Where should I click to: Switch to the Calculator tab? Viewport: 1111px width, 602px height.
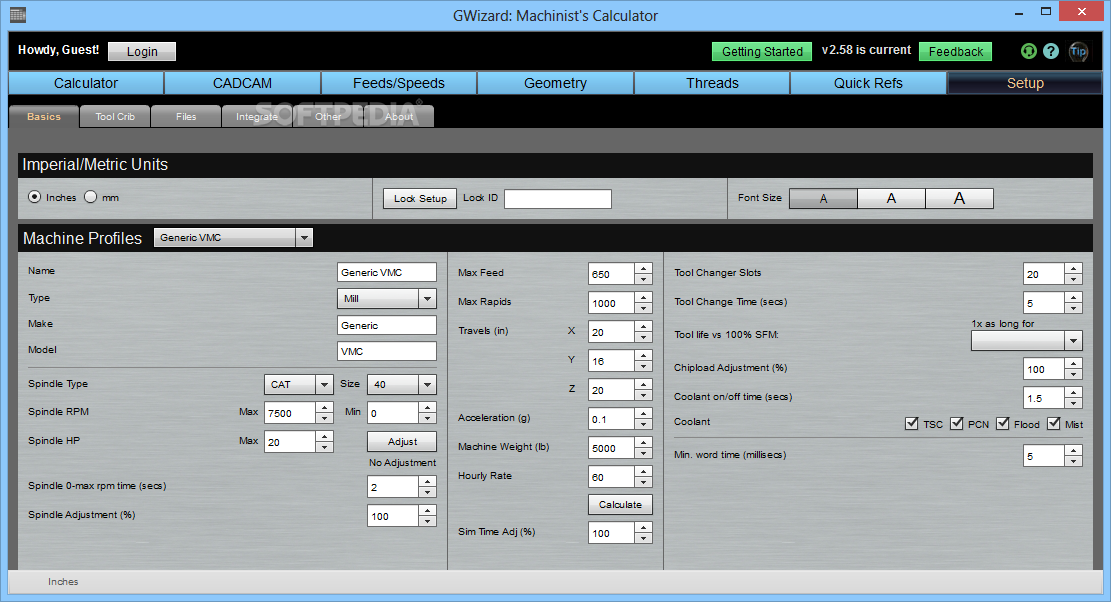tap(86, 83)
